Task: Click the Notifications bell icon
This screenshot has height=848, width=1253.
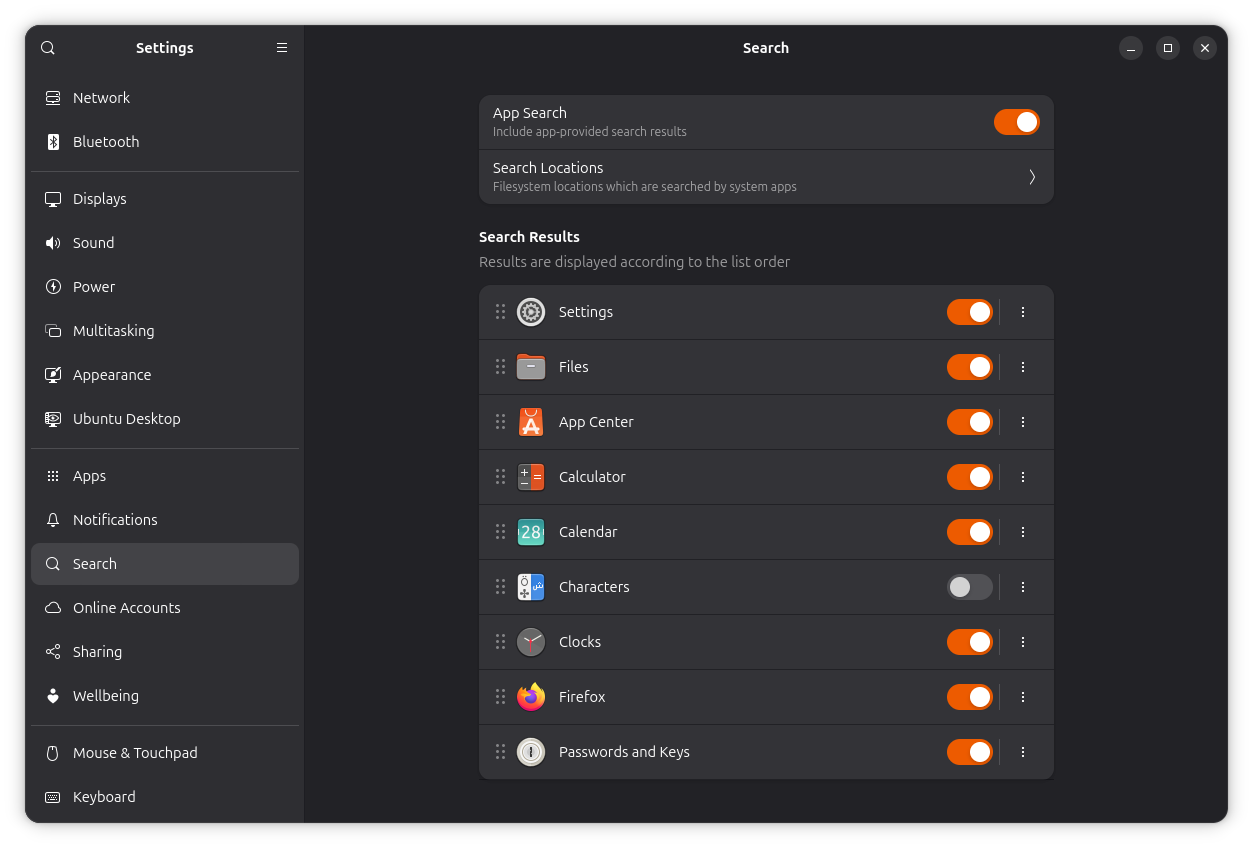Action: point(53,520)
